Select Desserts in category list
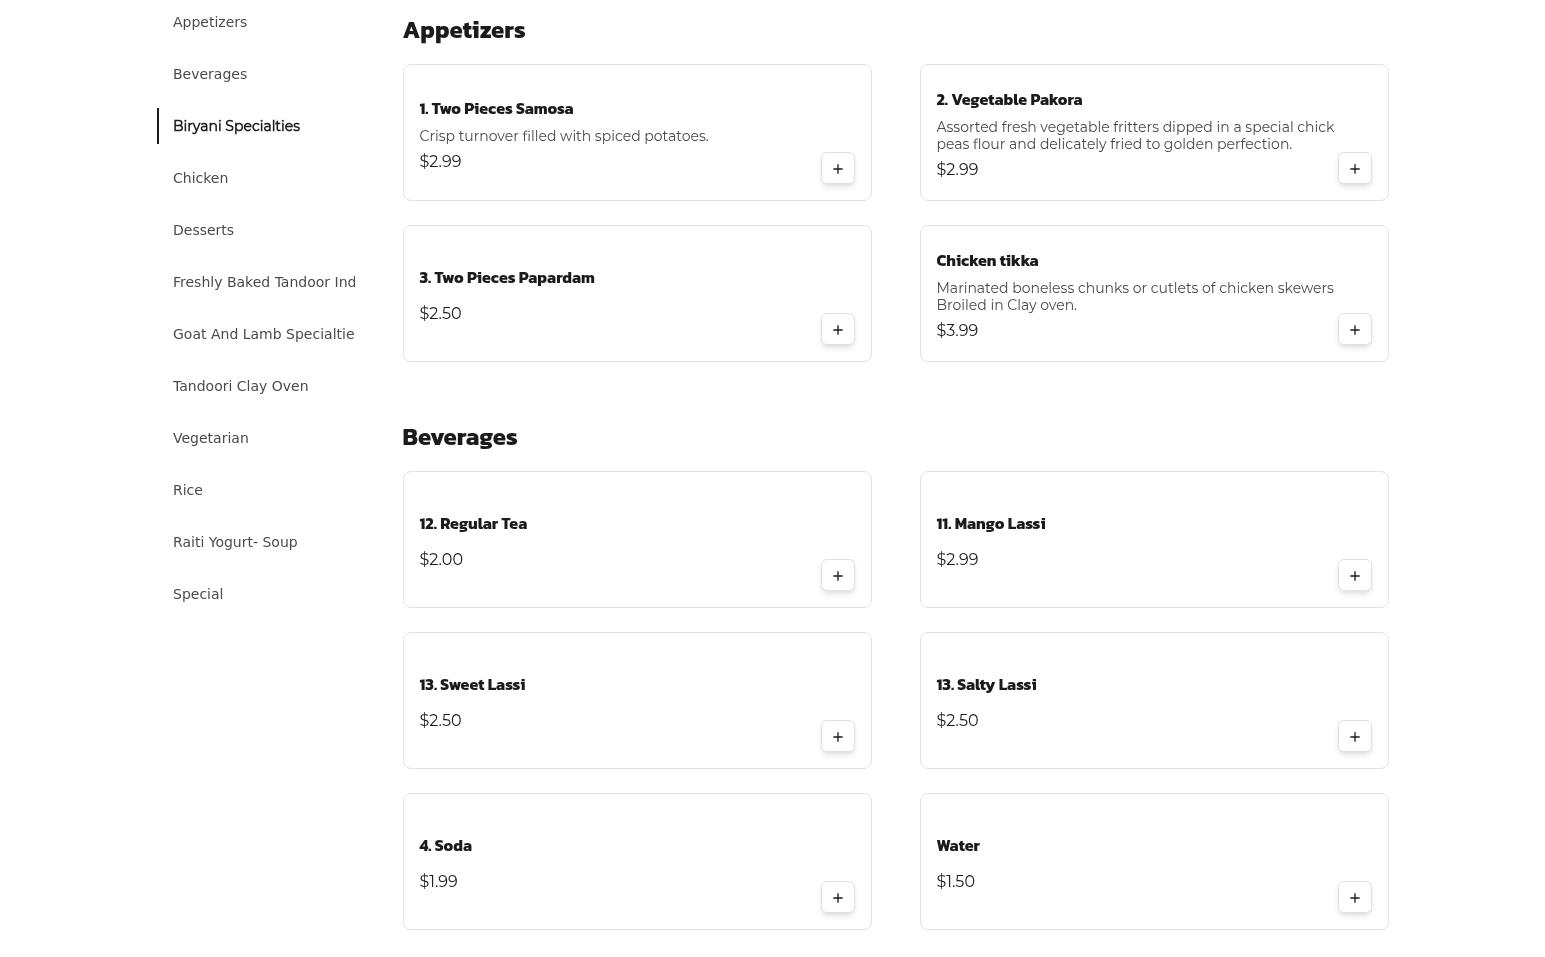The width and height of the screenshot is (1545, 957). click(x=203, y=230)
